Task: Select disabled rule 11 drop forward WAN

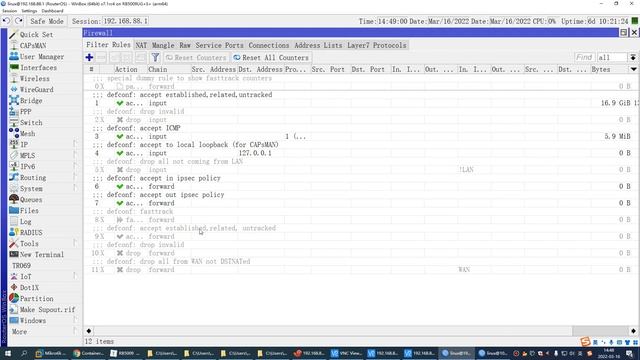Action: [361, 270]
